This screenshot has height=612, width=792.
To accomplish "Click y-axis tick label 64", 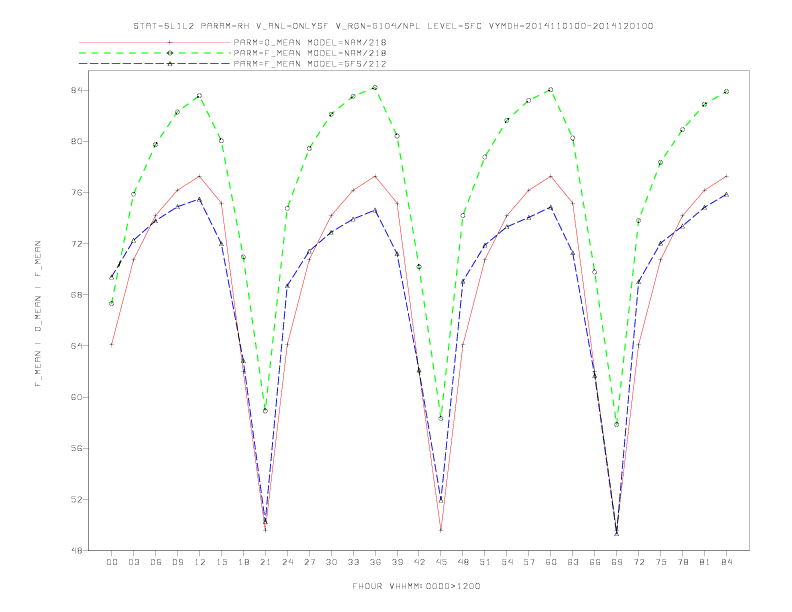I will pos(76,346).
